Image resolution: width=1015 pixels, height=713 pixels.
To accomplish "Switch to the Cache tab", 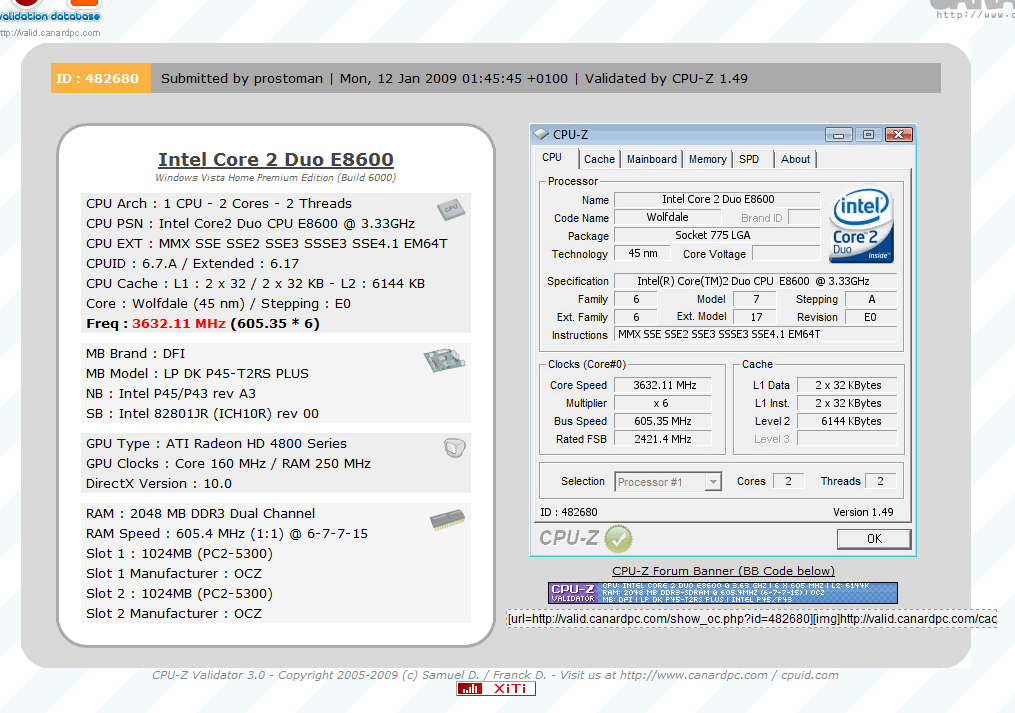I will (599, 159).
